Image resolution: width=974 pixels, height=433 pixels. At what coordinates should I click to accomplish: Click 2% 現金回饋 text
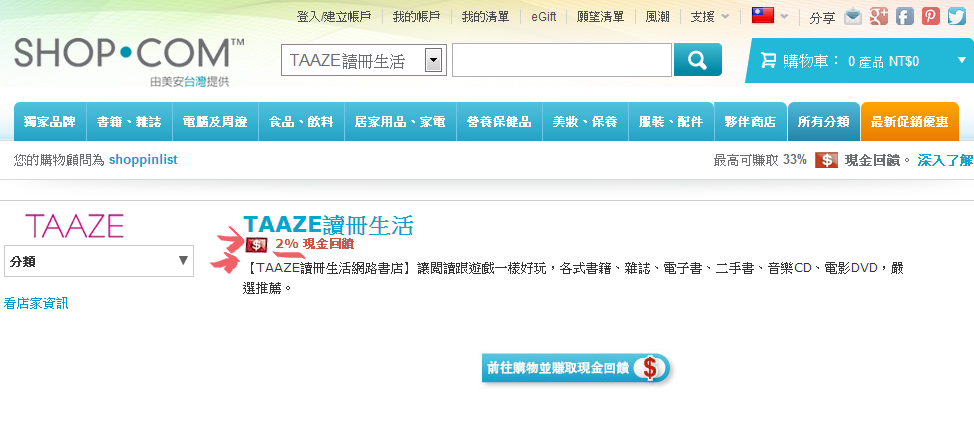(314, 245)
